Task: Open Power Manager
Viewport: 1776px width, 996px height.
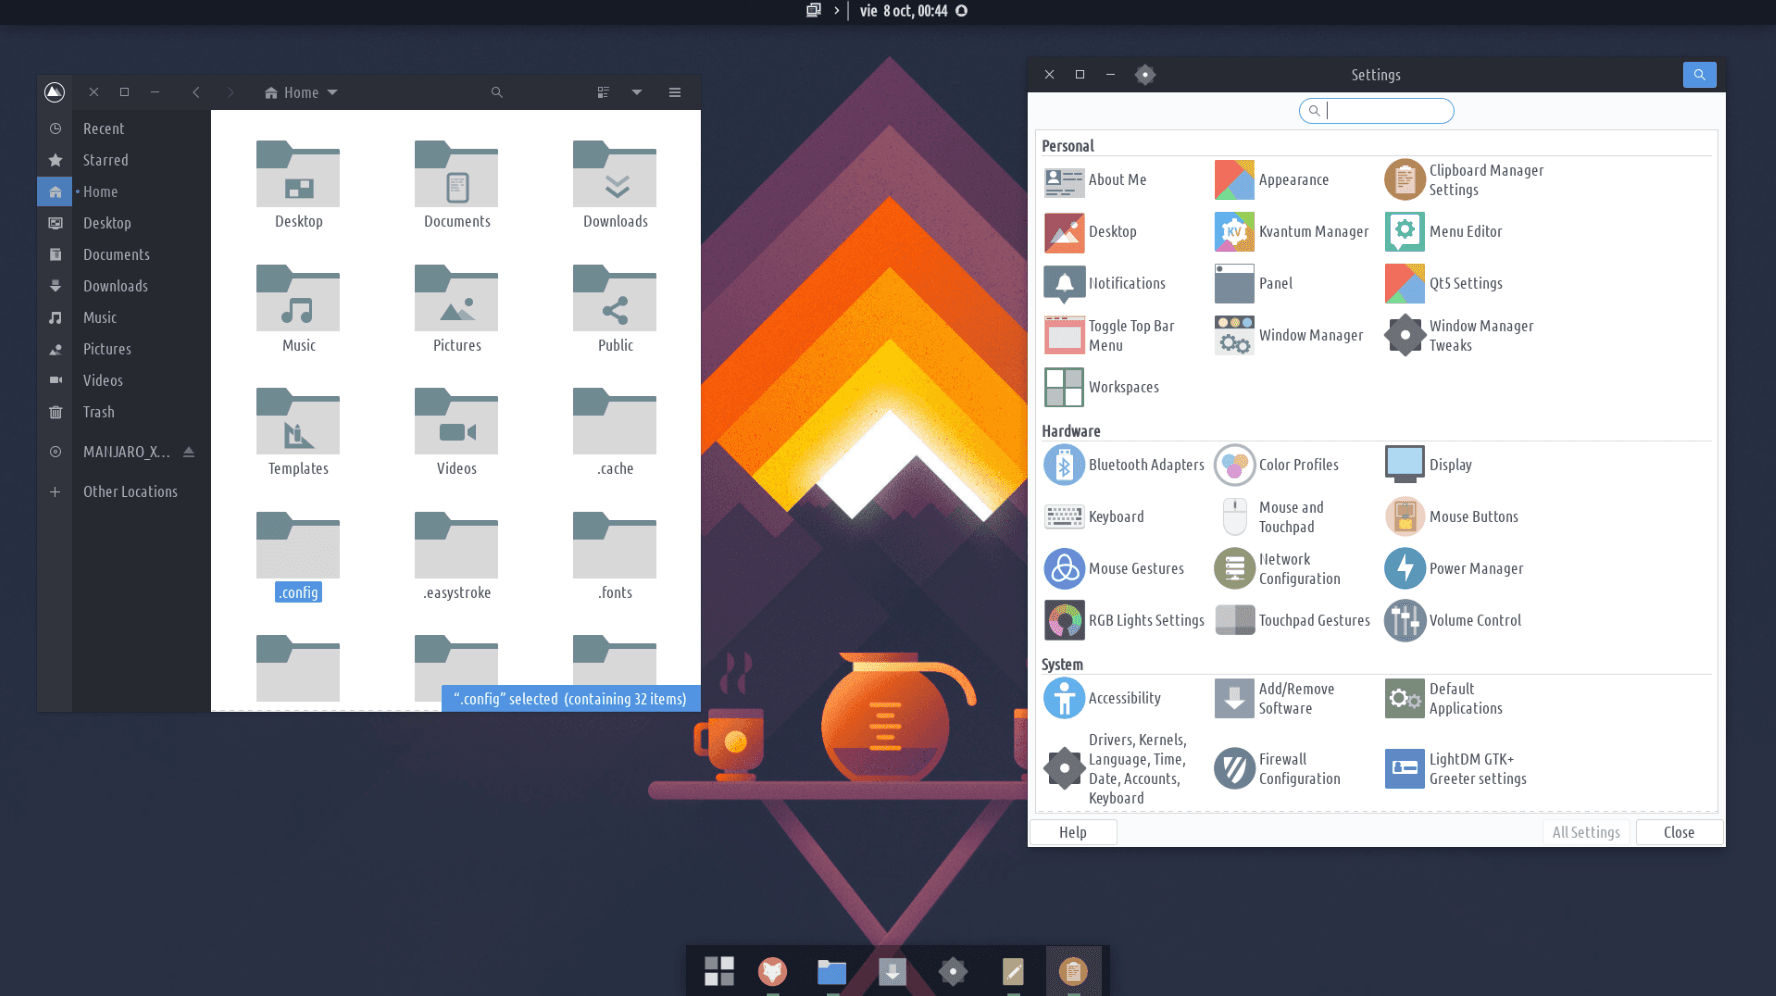Action: [x=1455, y=569]
